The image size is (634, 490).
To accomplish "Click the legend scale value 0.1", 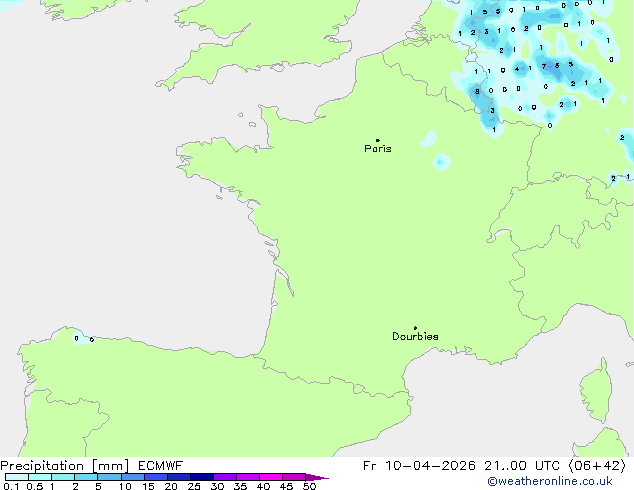I will (11, 486).
